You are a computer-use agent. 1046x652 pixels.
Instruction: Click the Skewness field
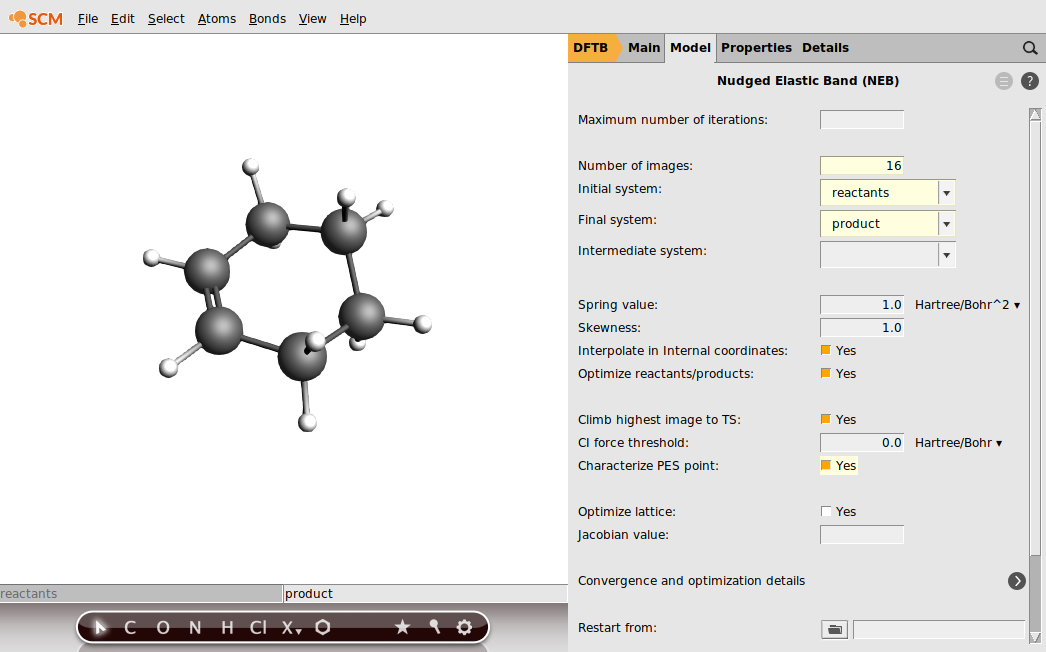862,328
